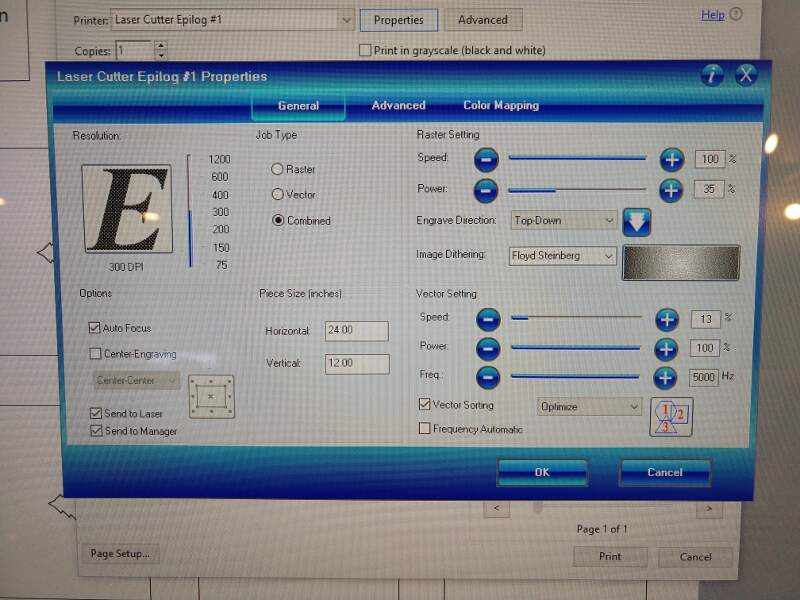Decrease raster speed with minus button
This screenshot has width=800, height=600.
pos(486,160)
